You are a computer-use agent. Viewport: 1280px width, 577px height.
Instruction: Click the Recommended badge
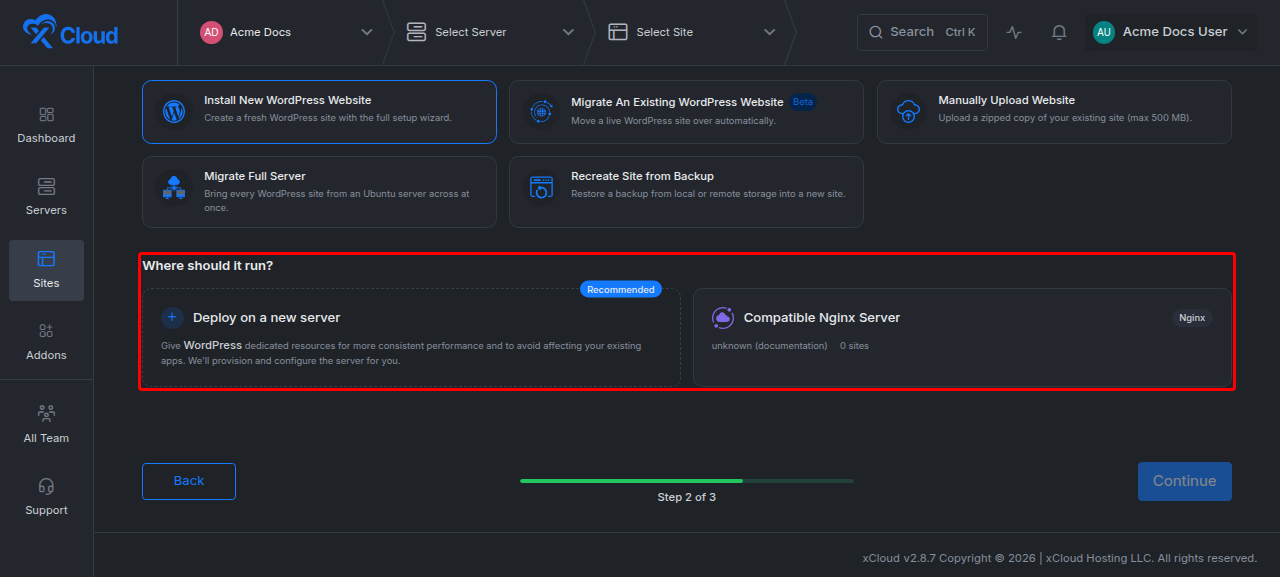tap(621, 289)
